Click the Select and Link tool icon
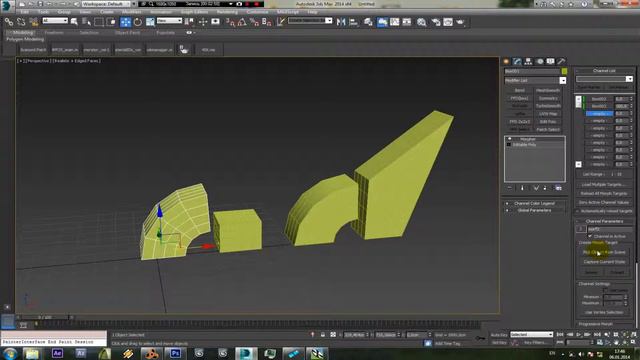The width and height of the screenshot is (640, 360). coord(9,22)
